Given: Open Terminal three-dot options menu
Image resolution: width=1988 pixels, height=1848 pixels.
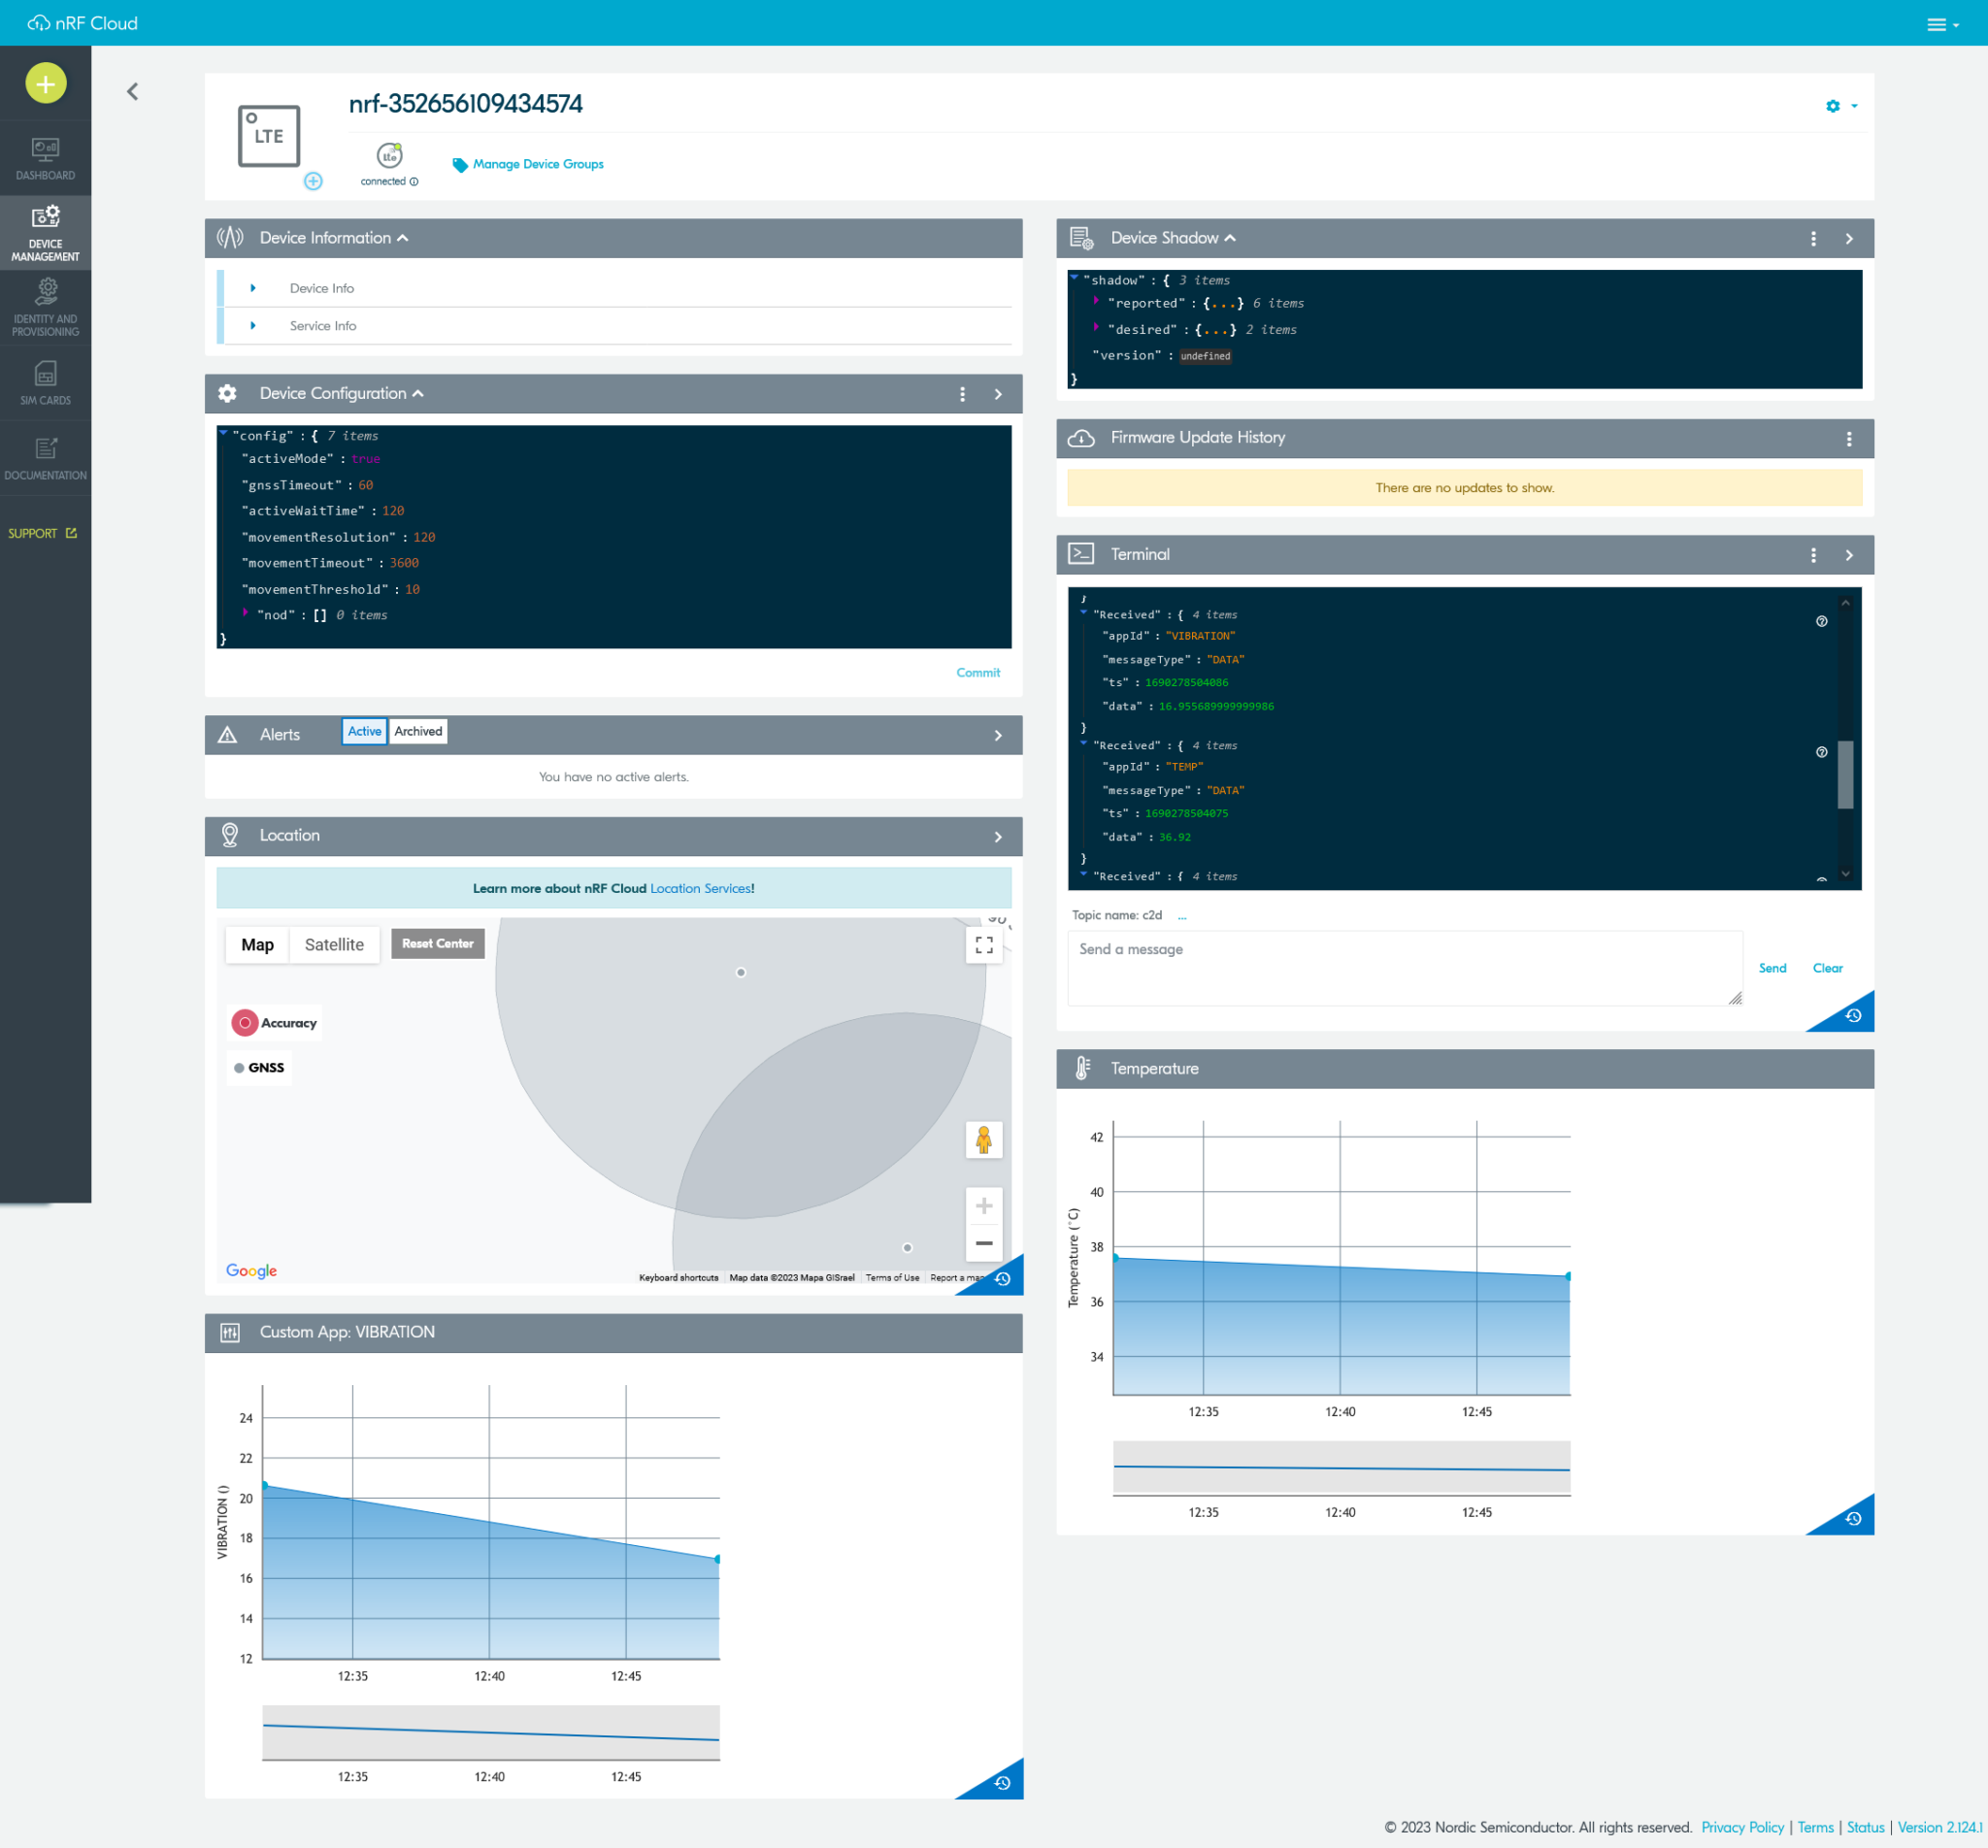Looking at the screenshot, I should [1813, 555].
